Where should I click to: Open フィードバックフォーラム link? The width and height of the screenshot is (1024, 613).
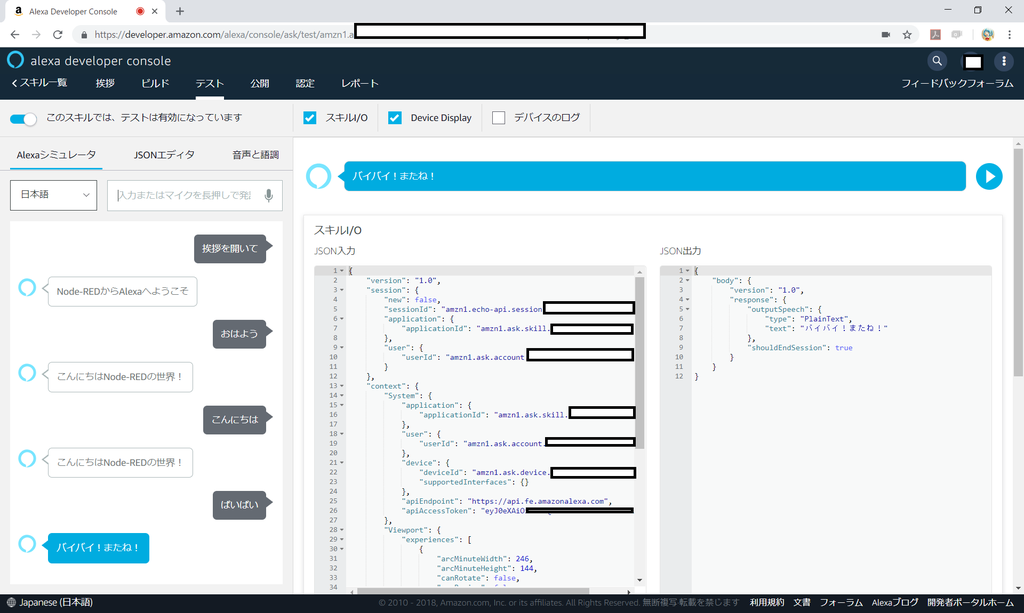pos(957,83)
